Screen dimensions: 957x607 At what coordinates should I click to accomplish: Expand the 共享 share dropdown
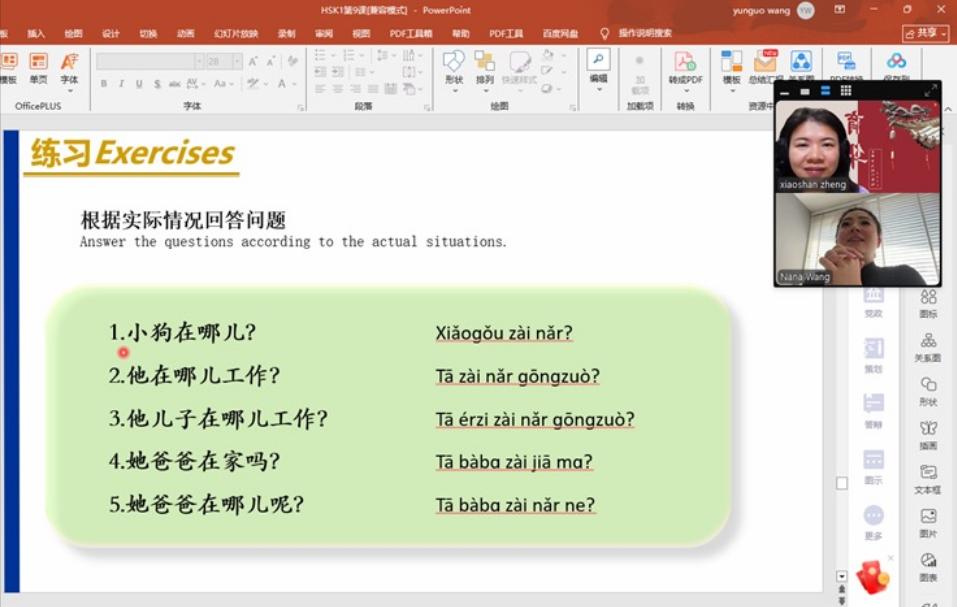944,34
